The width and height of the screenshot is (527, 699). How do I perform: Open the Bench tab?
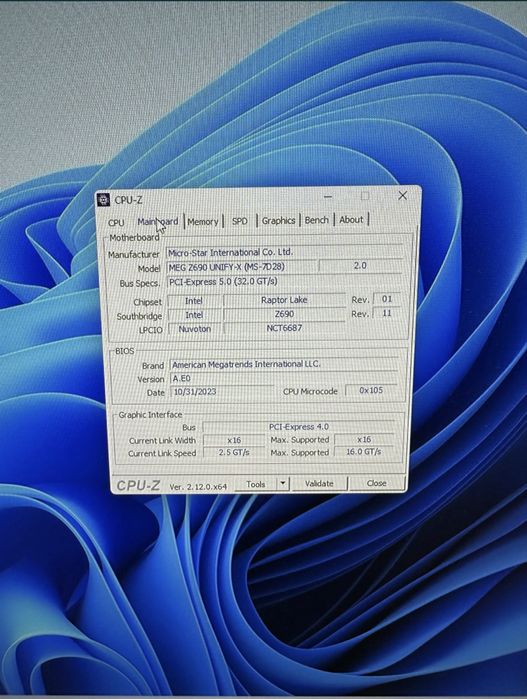[317, 220]
